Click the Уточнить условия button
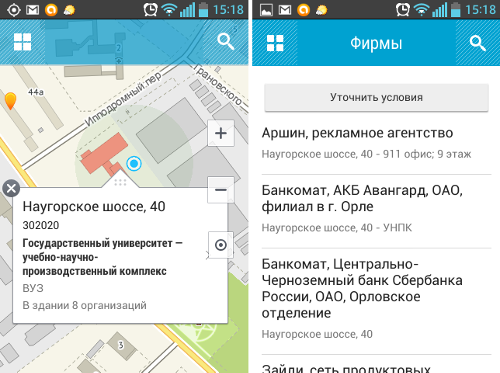The image size is (500, 373). [376, 97]
